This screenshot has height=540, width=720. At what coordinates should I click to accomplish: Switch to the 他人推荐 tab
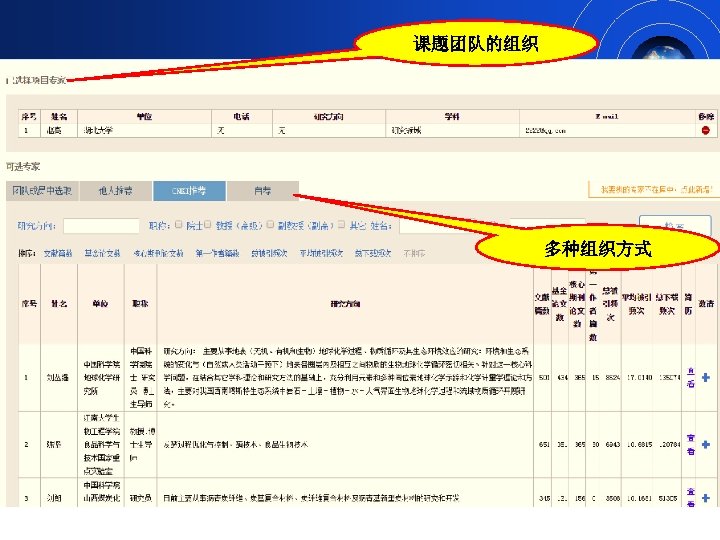point(115,191)
